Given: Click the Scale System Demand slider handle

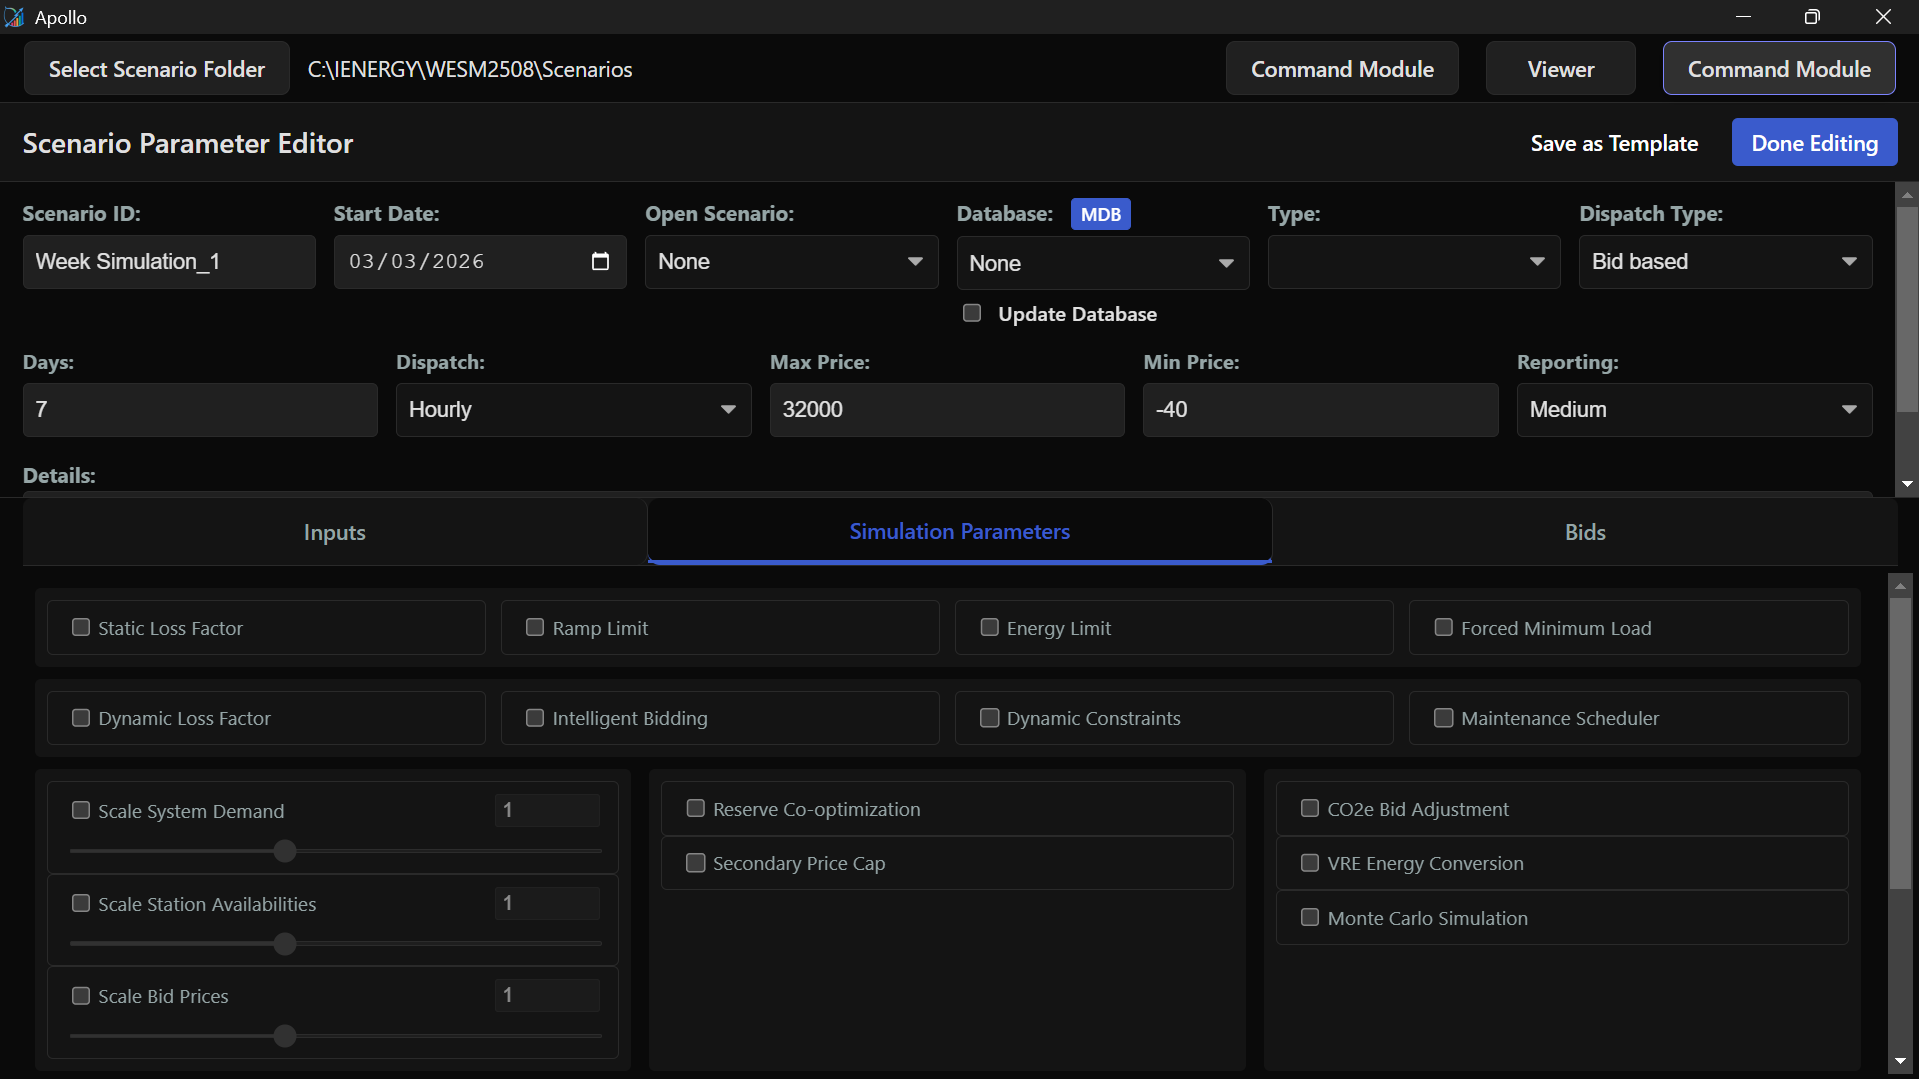Looking at the screenshot, I should [x=285, y=851].
